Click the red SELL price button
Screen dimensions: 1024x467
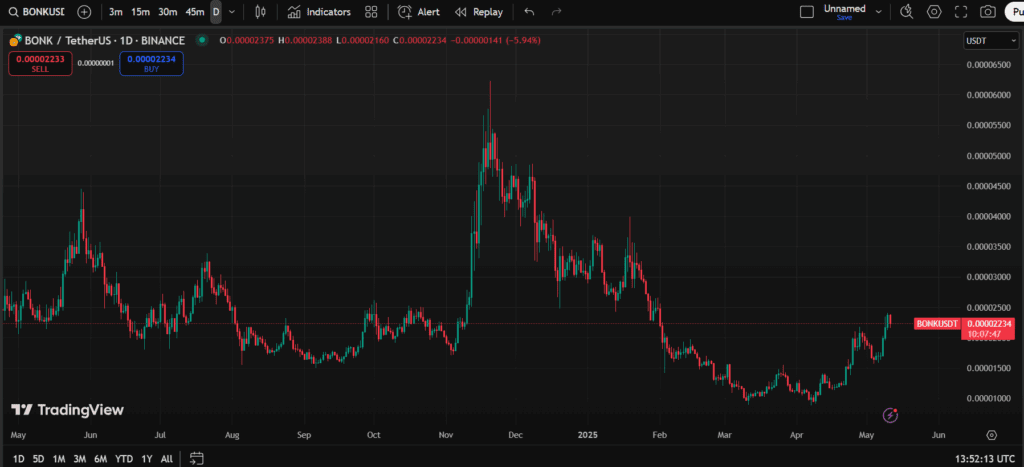click(40, 63)
